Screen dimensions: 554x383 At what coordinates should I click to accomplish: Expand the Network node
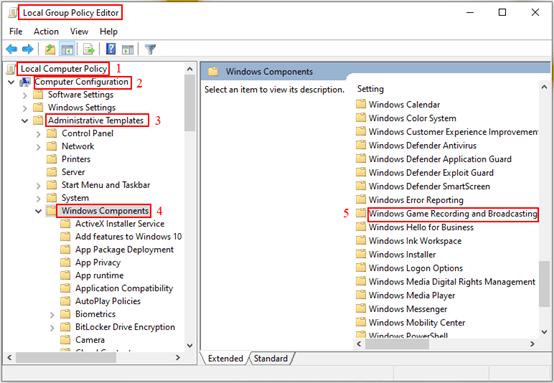tap(38, 147)
